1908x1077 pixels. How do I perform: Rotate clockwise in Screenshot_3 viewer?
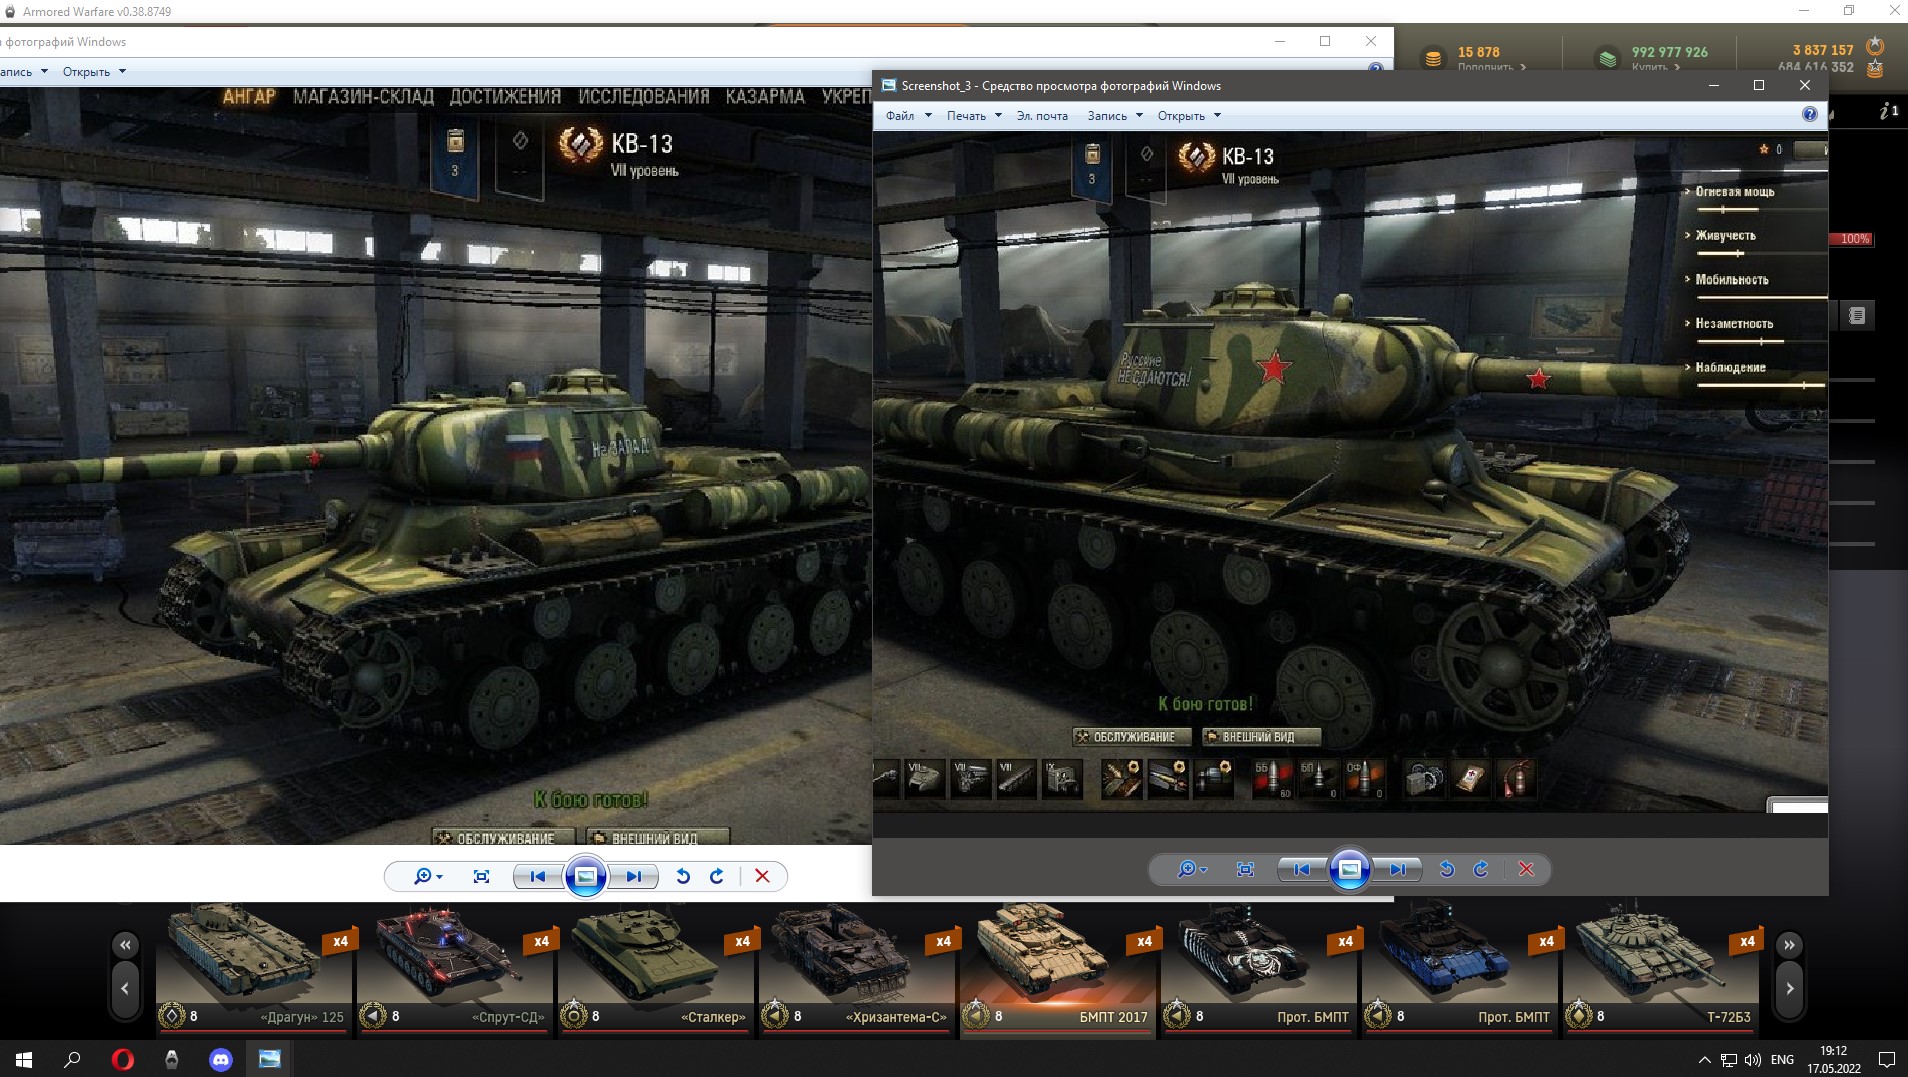(x=1481, y=869)
